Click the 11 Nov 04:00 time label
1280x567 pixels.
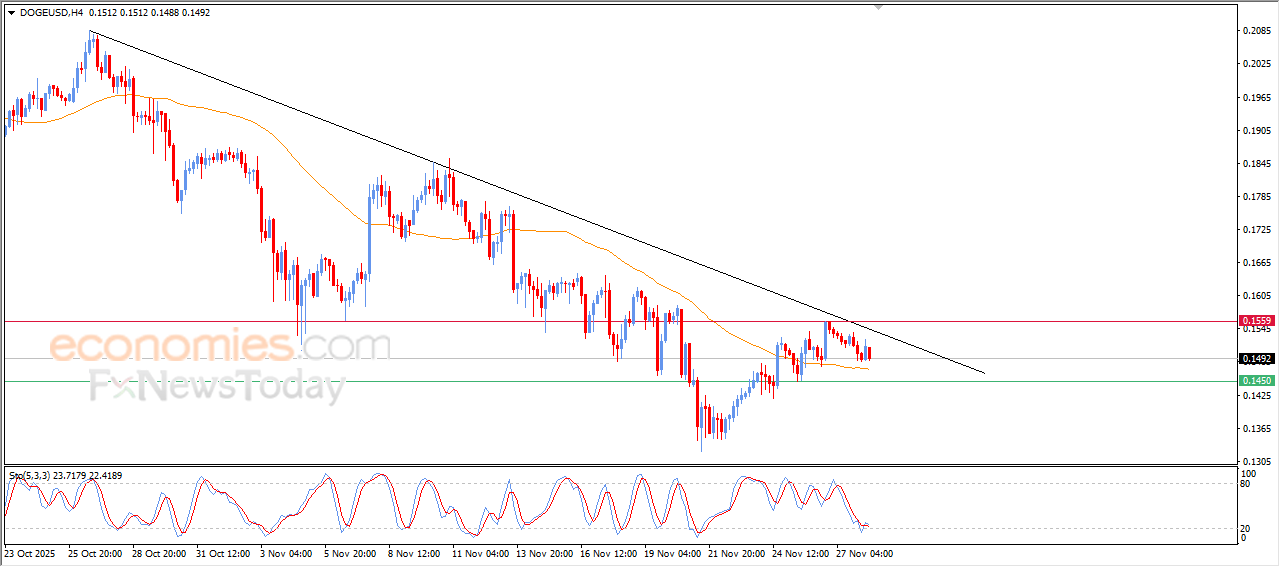coord(480,553)
